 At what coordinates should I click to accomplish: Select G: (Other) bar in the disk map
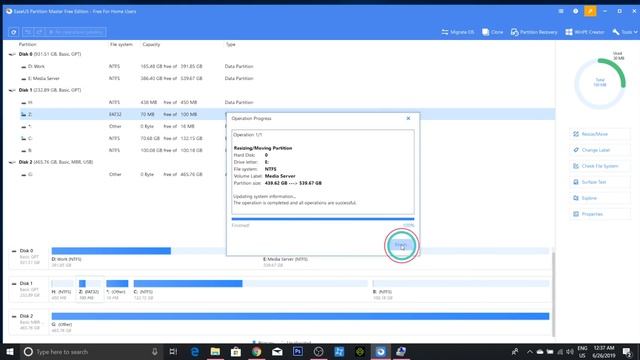(x=300, y=316)
